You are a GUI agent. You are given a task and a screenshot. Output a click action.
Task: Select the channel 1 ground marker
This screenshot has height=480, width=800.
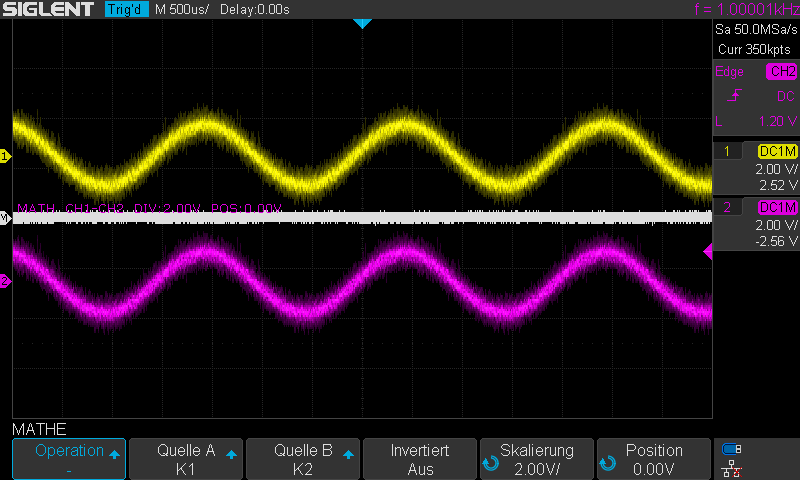[x=5, y=156]
